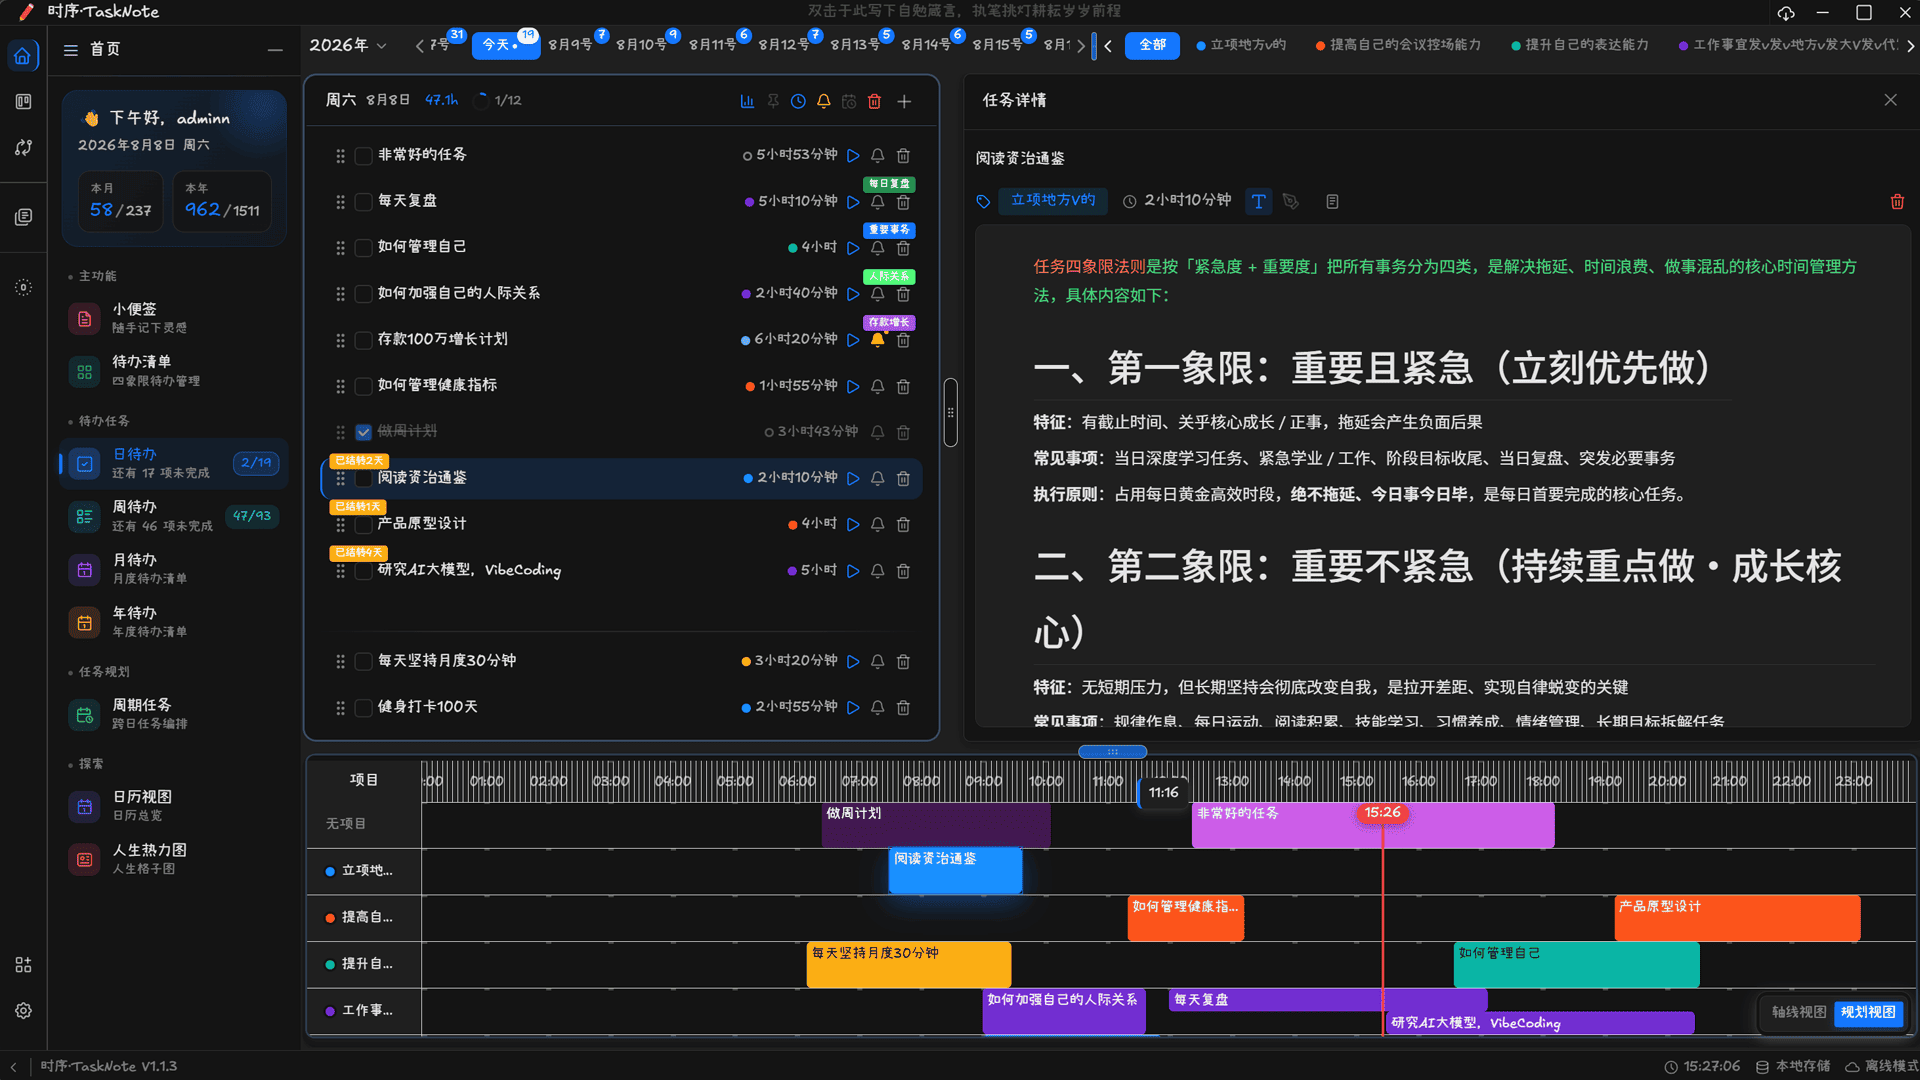Image resolution: width=1920 pixels, height=1080 pixels.
Task: Check off 研究AI大模型, VibeCoding
Action: tap(364, 570)
